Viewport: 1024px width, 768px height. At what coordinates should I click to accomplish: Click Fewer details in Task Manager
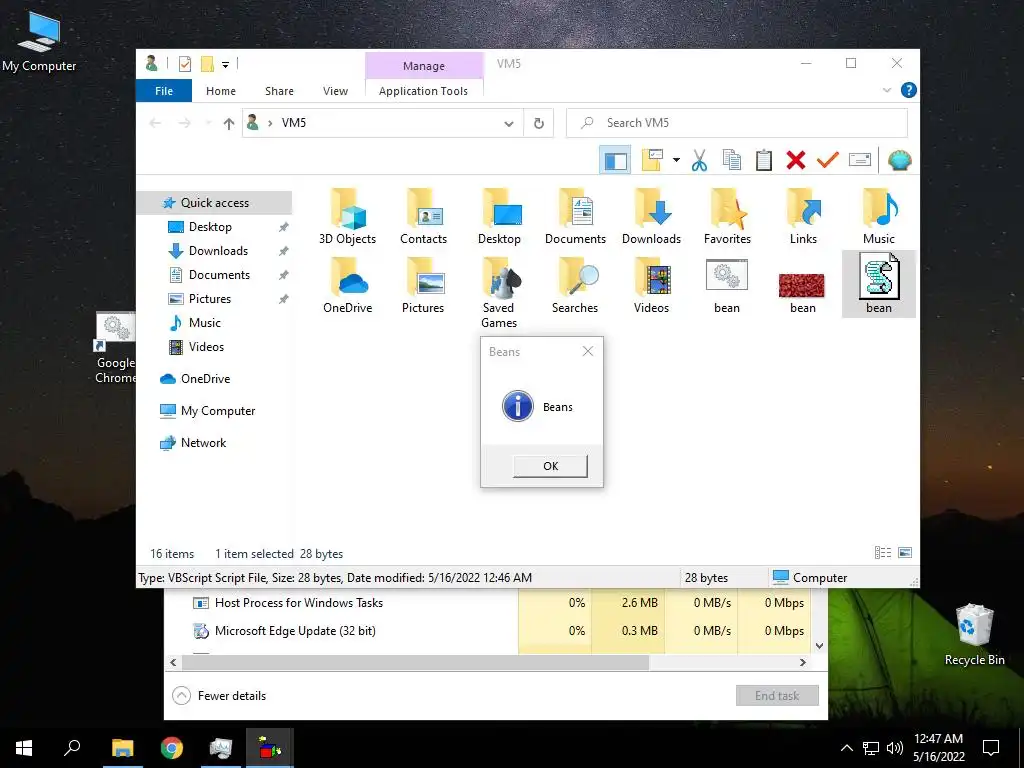(x=219, y=696)
